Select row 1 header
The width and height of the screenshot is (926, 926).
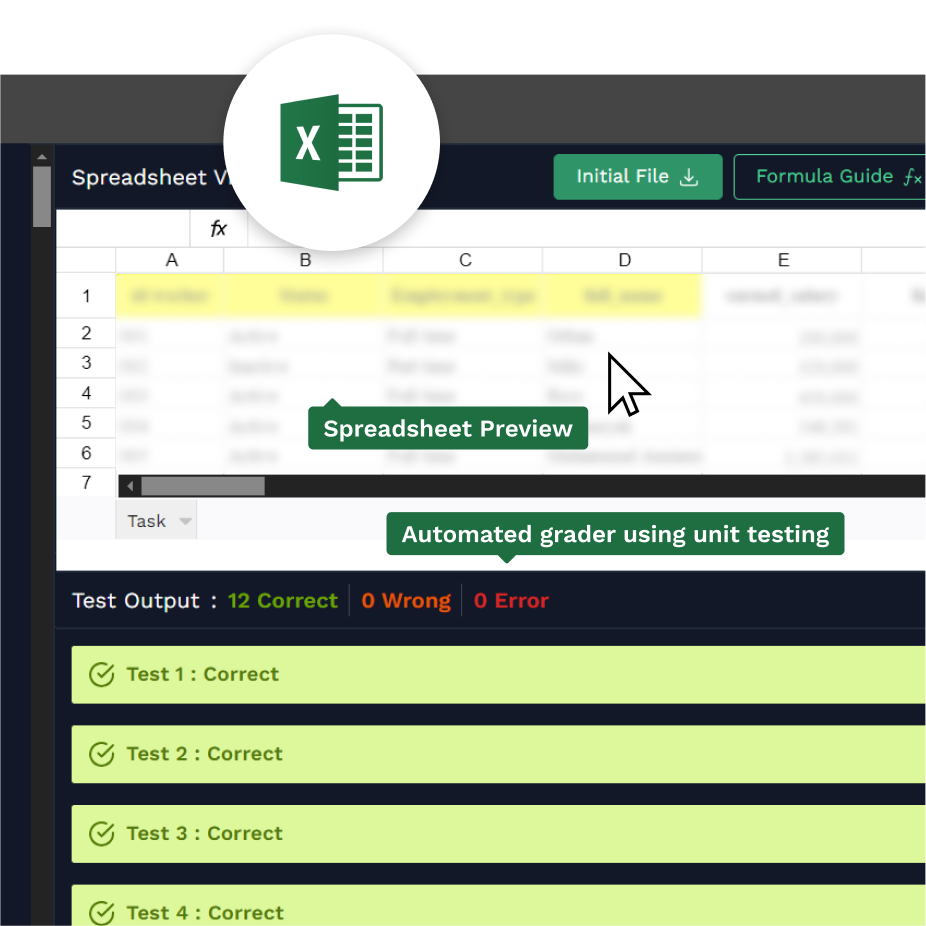tap(86, 296)
